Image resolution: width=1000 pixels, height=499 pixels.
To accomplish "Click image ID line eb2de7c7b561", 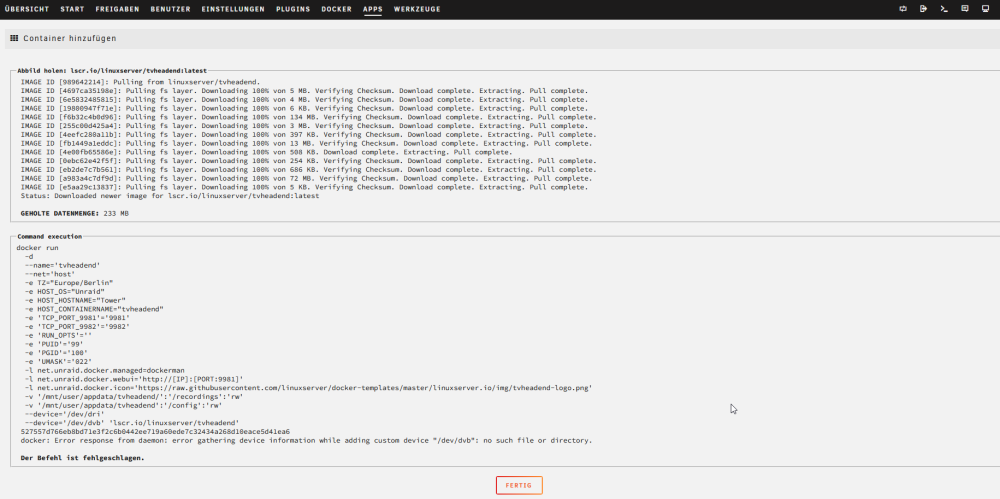I will click(309, 170).
